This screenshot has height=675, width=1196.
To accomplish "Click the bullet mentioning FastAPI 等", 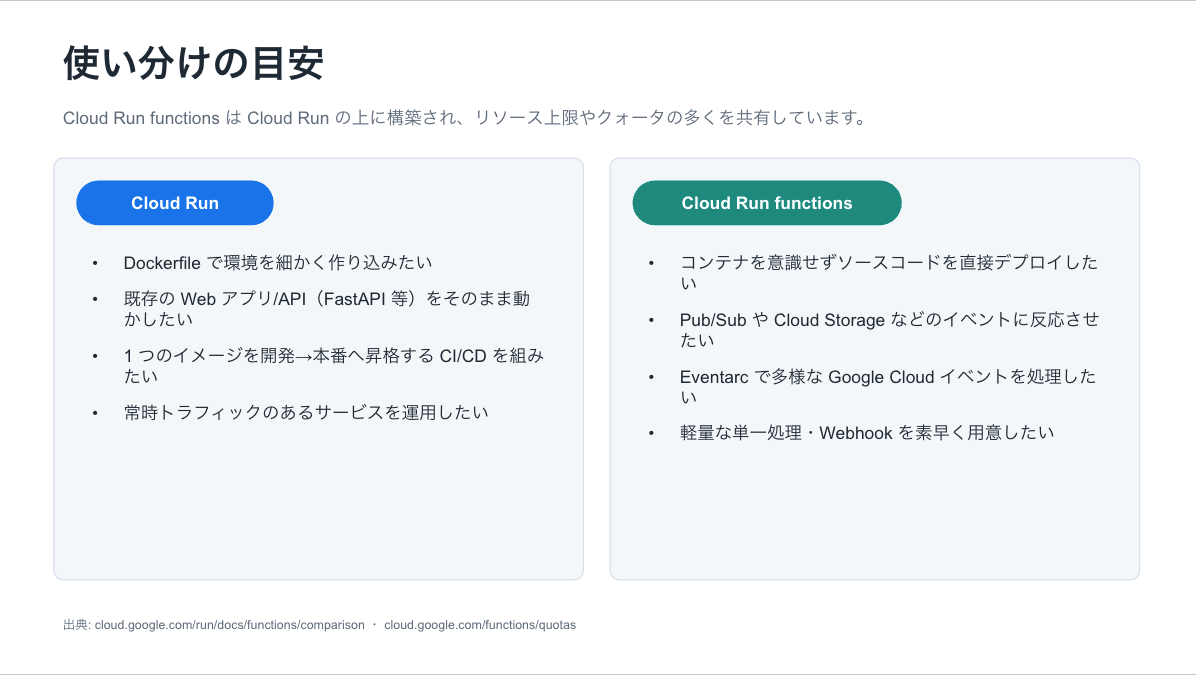I will coord(326,309).
